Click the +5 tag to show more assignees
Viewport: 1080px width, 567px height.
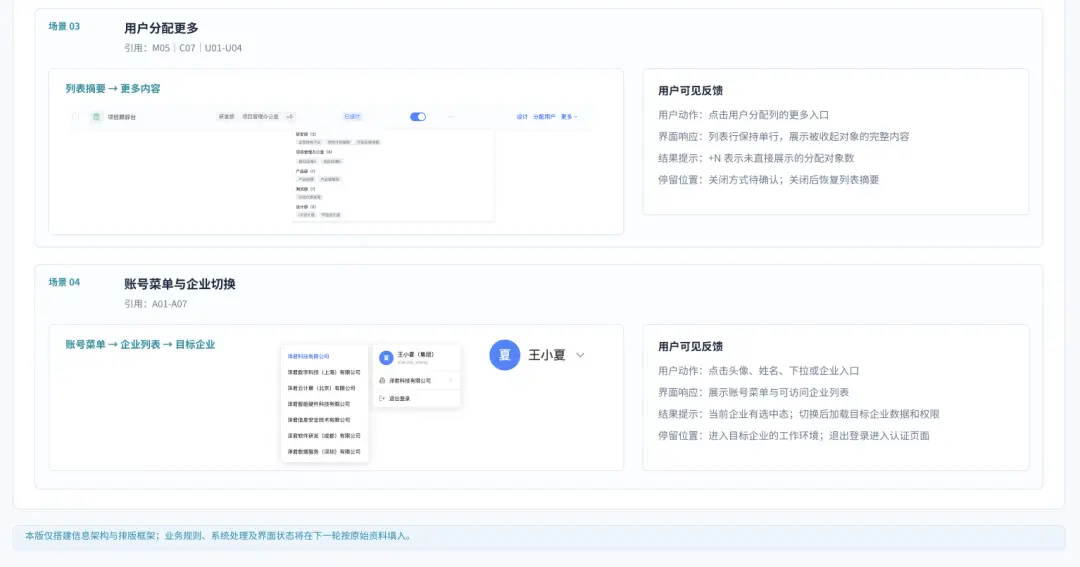[290, 117]
